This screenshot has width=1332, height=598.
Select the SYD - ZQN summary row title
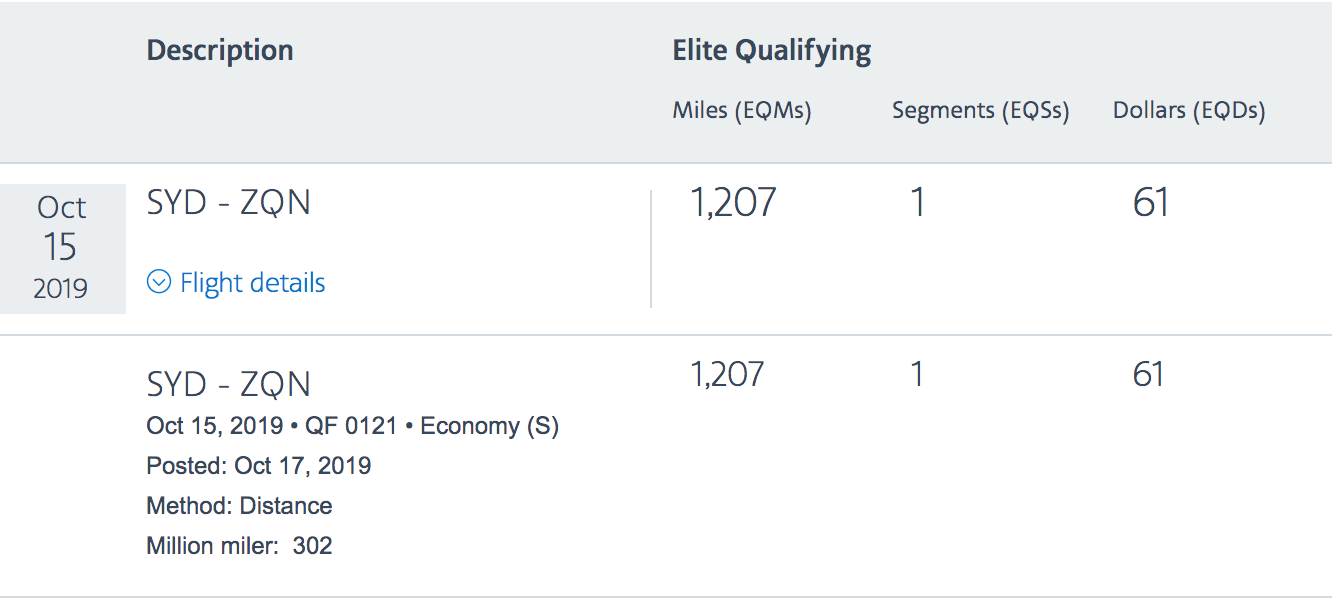[229, 203]
